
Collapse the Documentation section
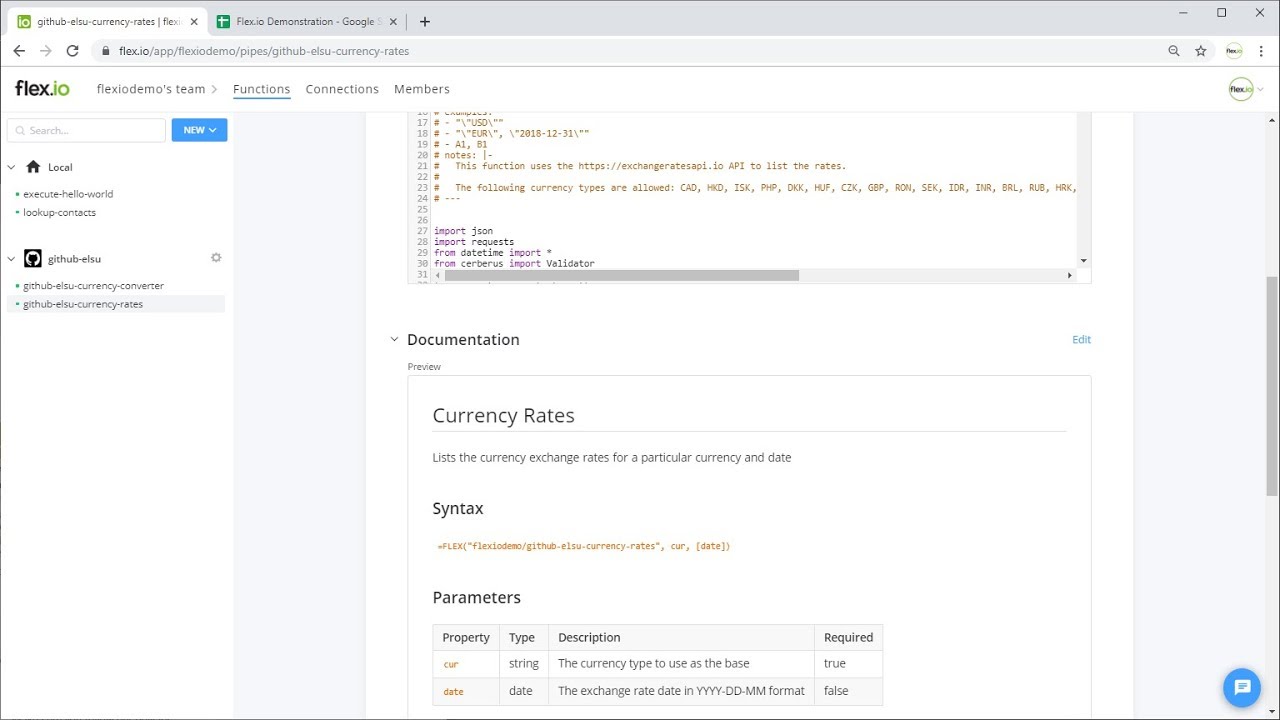[x=394, y=340]
